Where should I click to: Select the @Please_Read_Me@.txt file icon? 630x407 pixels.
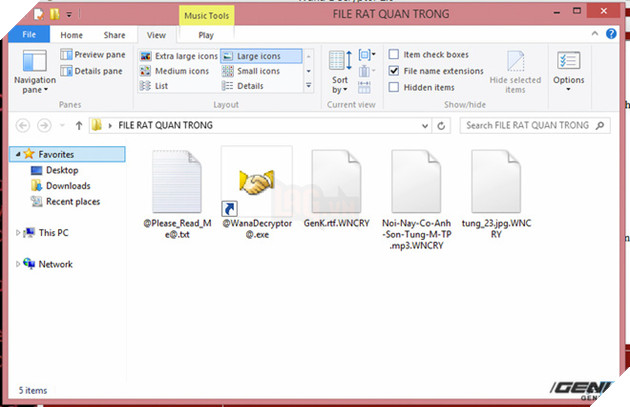pyautogui.click(x=176, y=182)
